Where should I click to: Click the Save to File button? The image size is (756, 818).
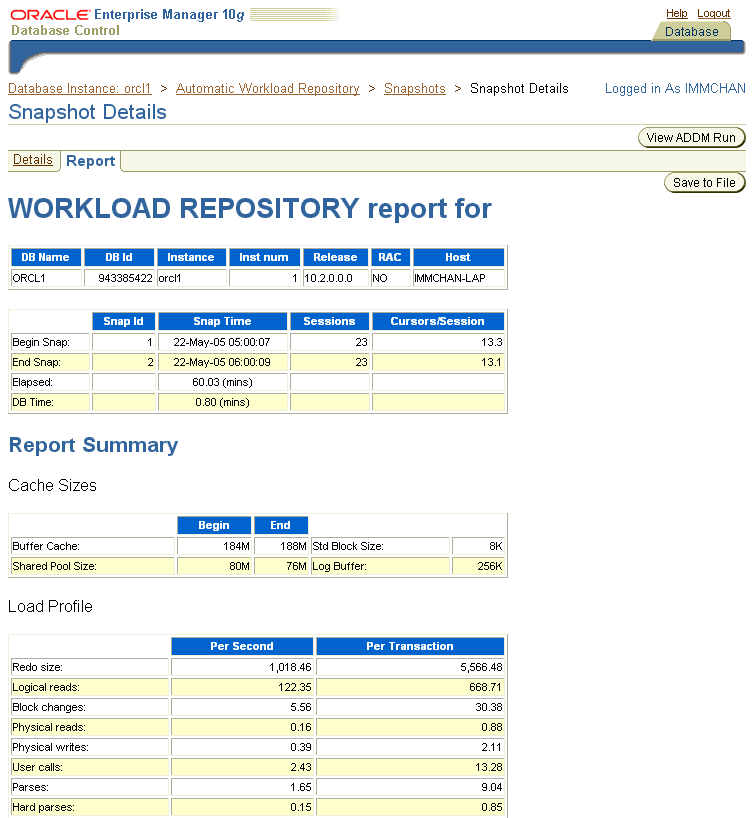point(704,183)
